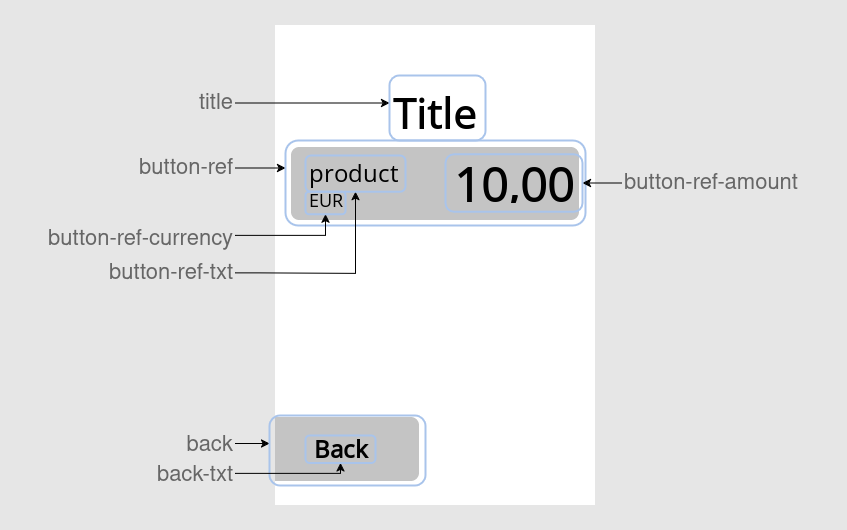Click the arrowhead from the "button-ref" label

tap(282, 168)
